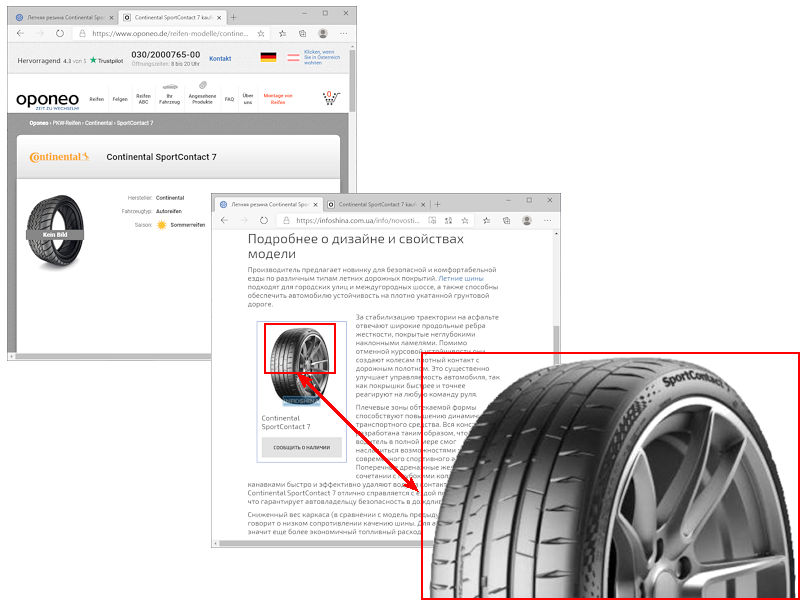
Task: Close the Летняя резина tab in oponeo window
Action: pos(112,17)
